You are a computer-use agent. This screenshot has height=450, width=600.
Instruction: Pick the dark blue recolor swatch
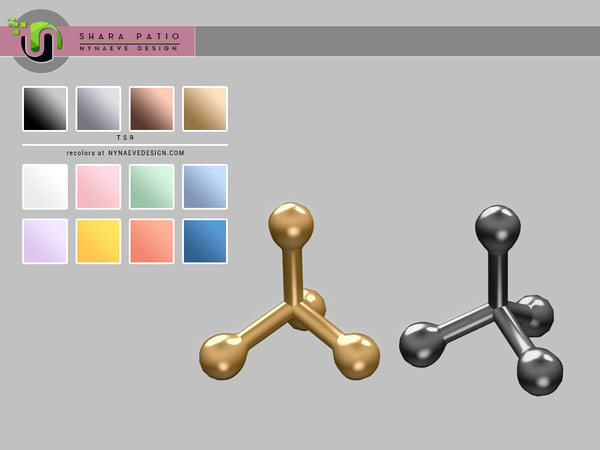(205, 241)
